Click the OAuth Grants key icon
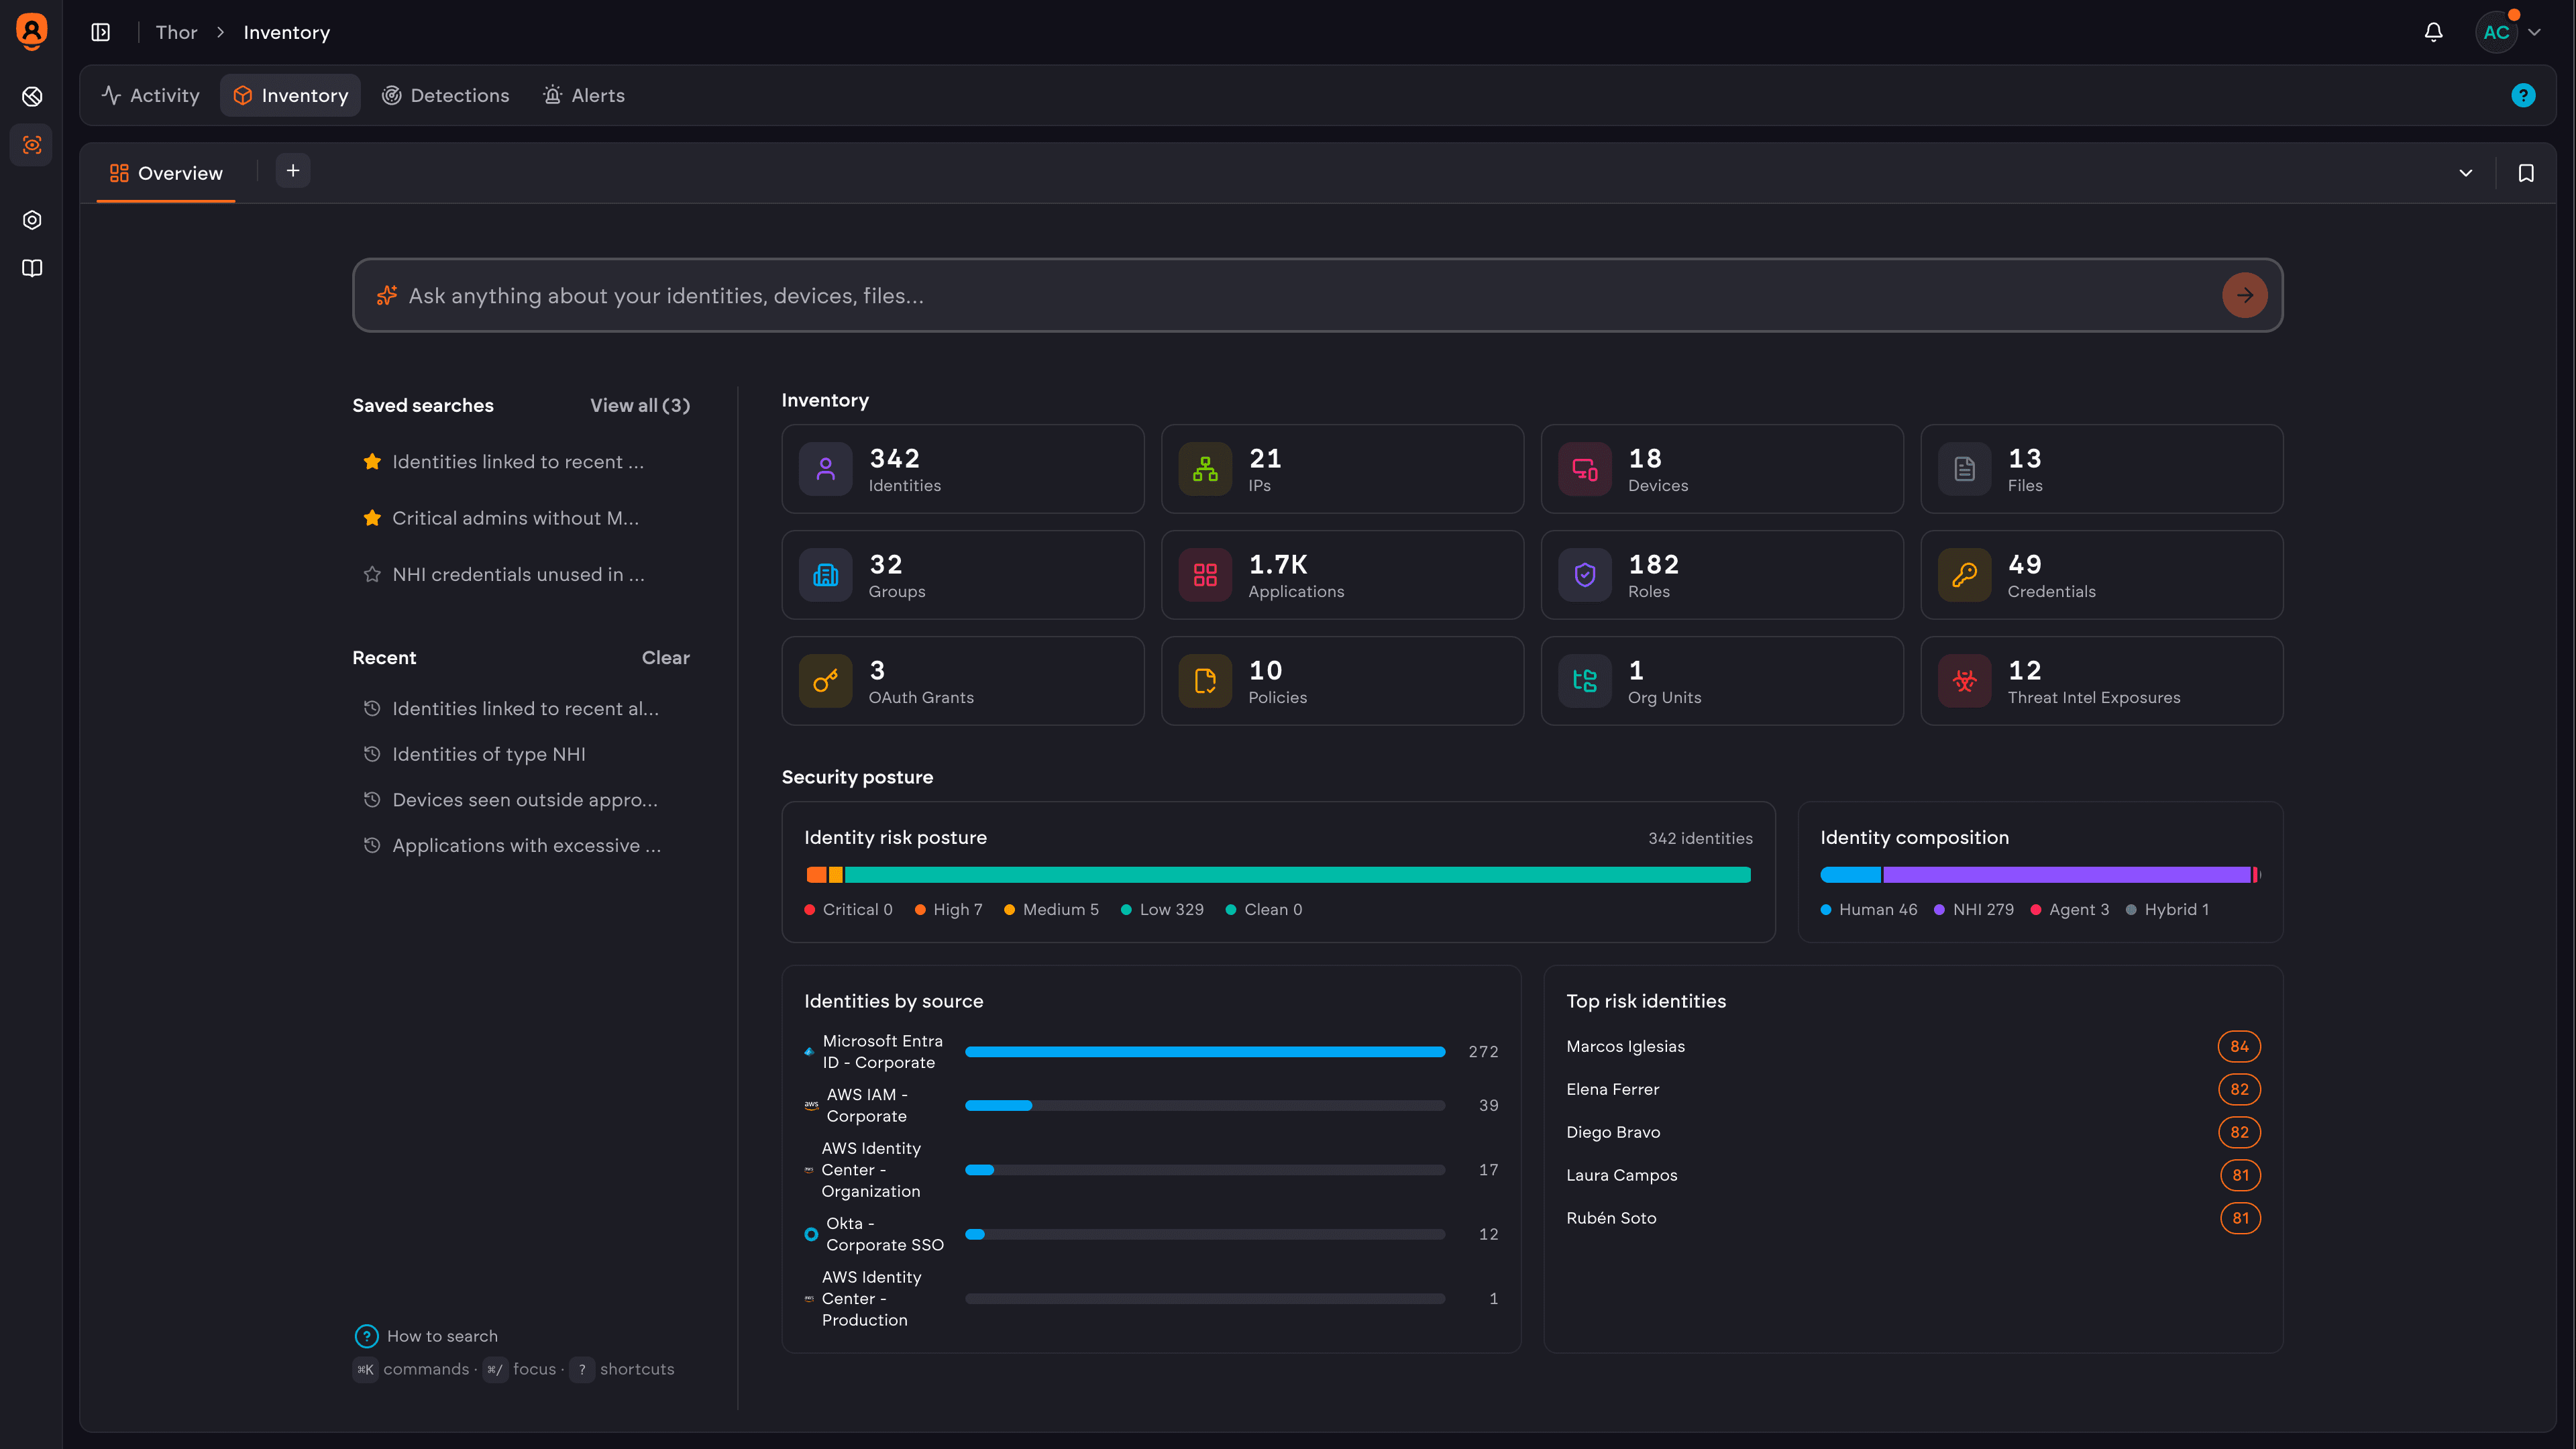Screen dimensions: 2576x1449 pyautogui.click(x=825, y=681)
